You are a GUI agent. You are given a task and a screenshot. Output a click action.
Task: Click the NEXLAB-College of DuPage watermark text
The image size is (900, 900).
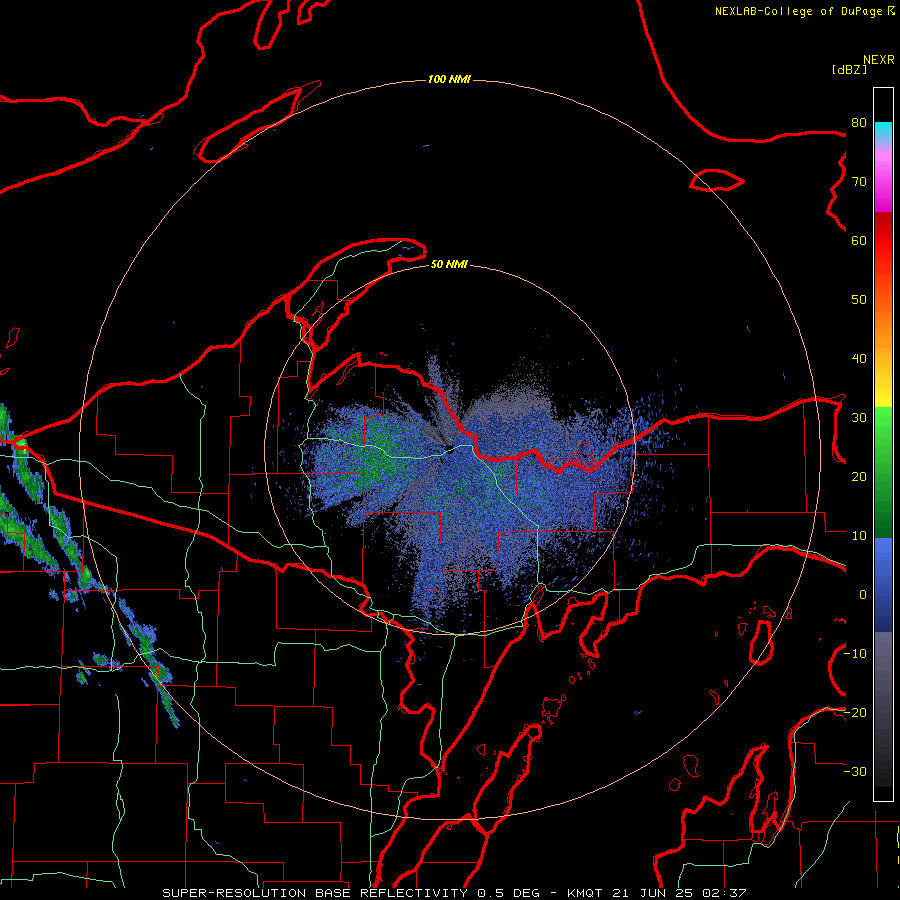click(x=804, y=11)
